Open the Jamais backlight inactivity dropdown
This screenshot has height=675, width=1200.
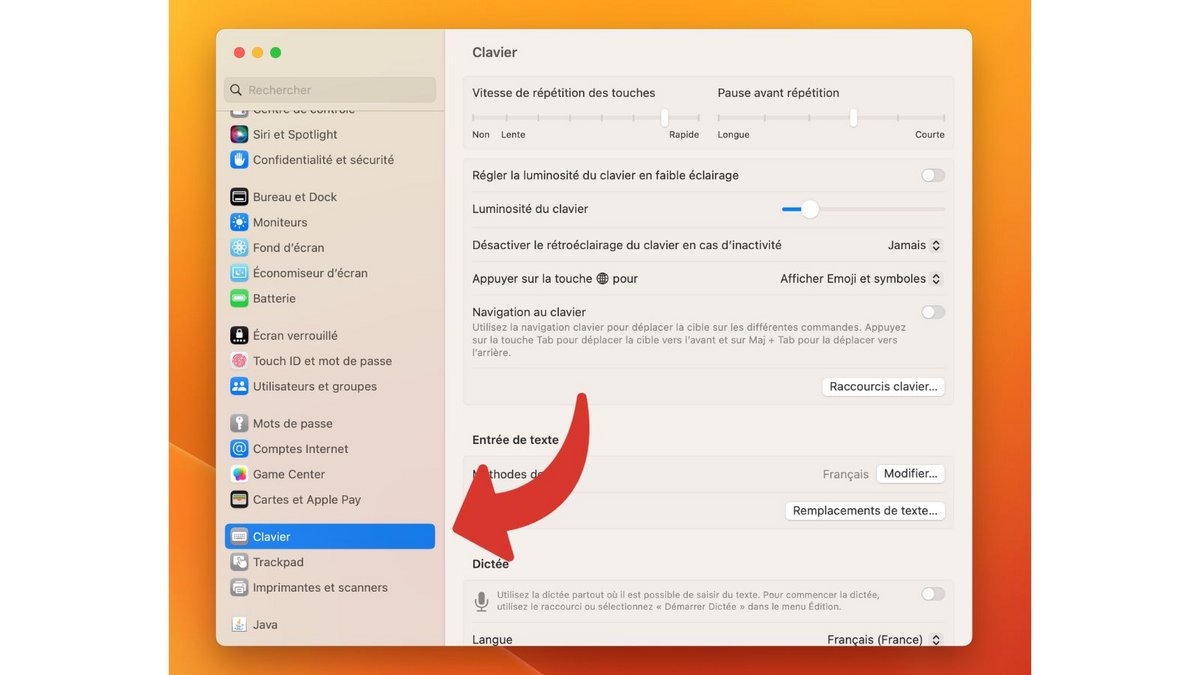tap(914, 245)
